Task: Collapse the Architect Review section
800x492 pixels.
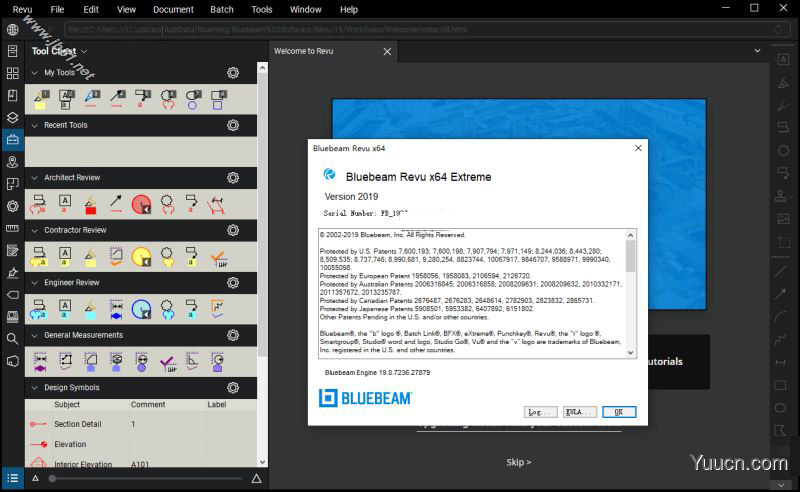Action: coord(35,178)
